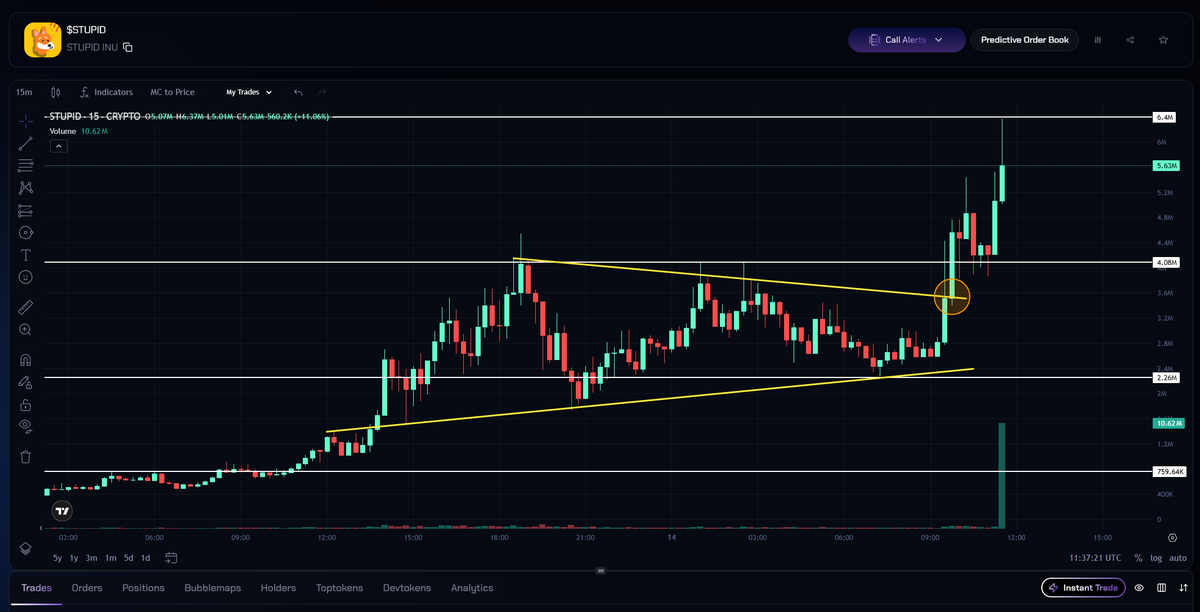Set chart range to 1d
This screenshot has width=1200, height=612.
tap(146, 558)
